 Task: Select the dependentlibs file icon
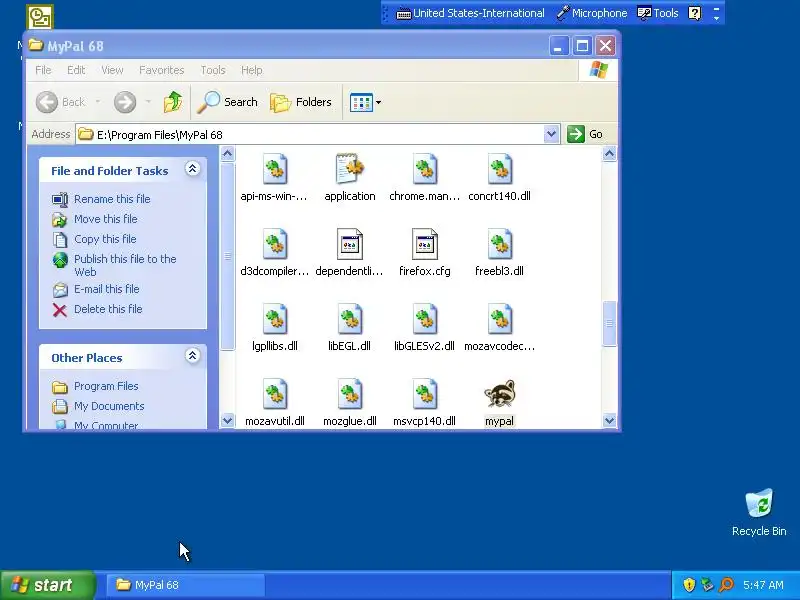pos(349,244)
